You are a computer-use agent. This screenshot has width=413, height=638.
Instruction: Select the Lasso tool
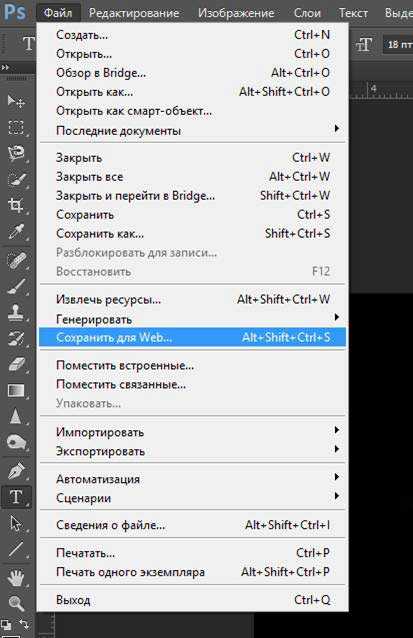click(x=16, y=153)
